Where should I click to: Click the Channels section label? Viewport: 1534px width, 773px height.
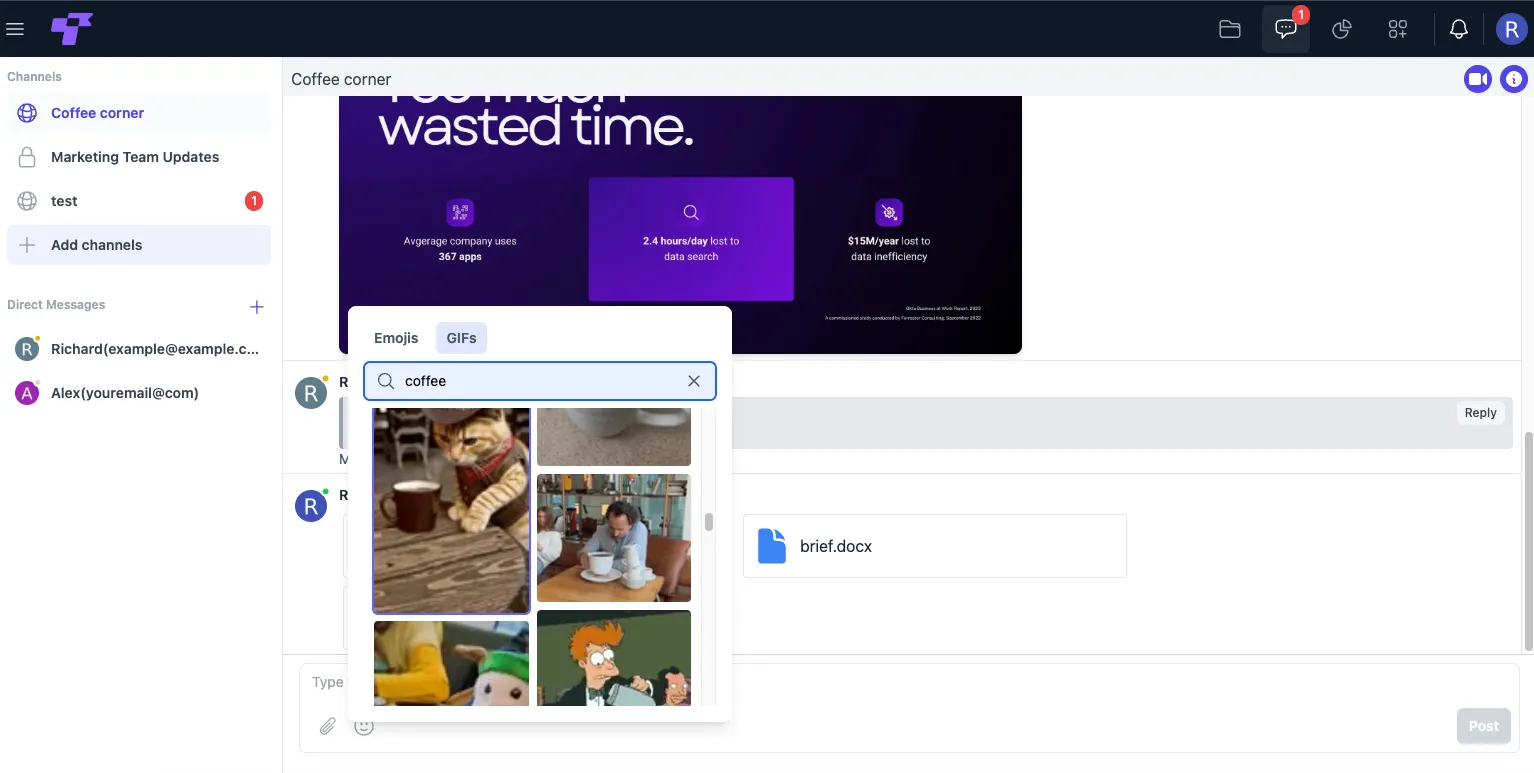pyautogui.click(x=34, y=77)
